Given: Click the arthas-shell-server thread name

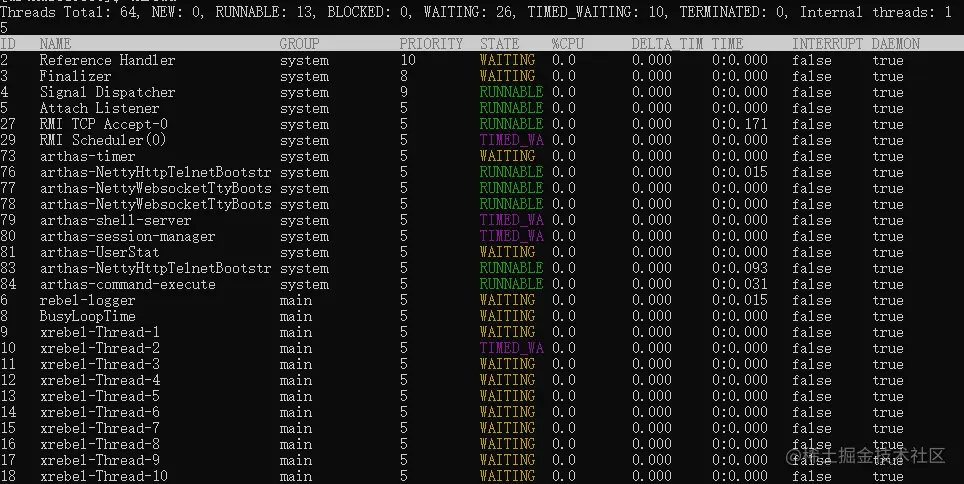Looking at the screenshot, I should coord(116,220).
